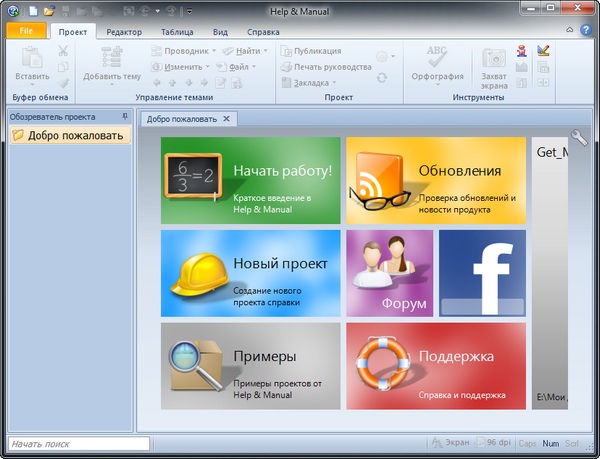Click the wrench settings icon
600x459 pixels.
click(579, 140)
